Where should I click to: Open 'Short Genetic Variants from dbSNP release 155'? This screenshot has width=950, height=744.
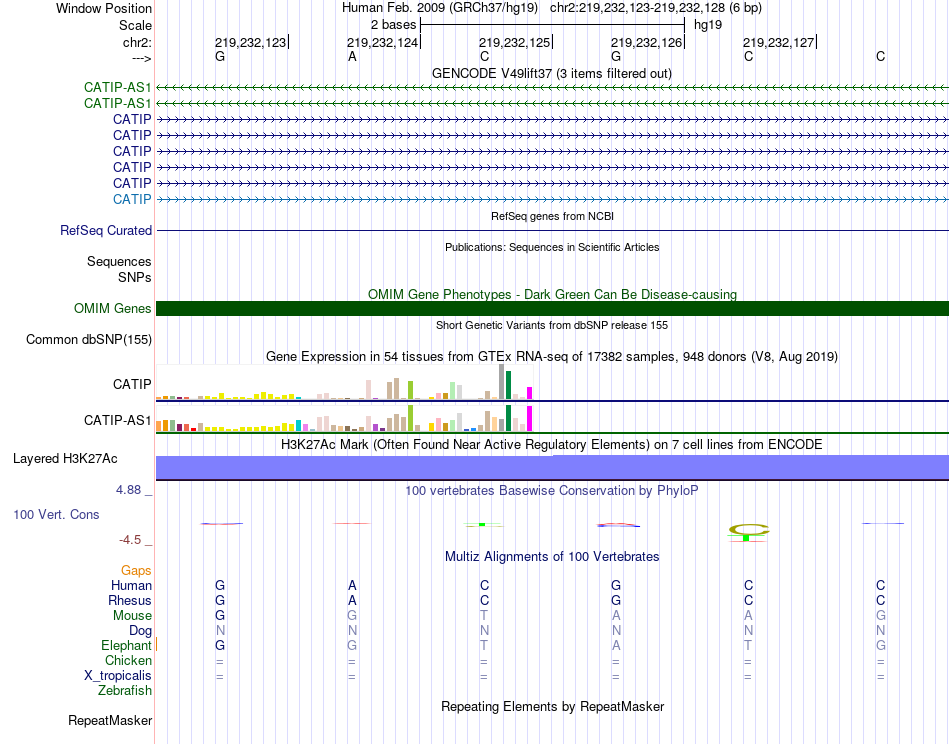(x=552, y=325)
